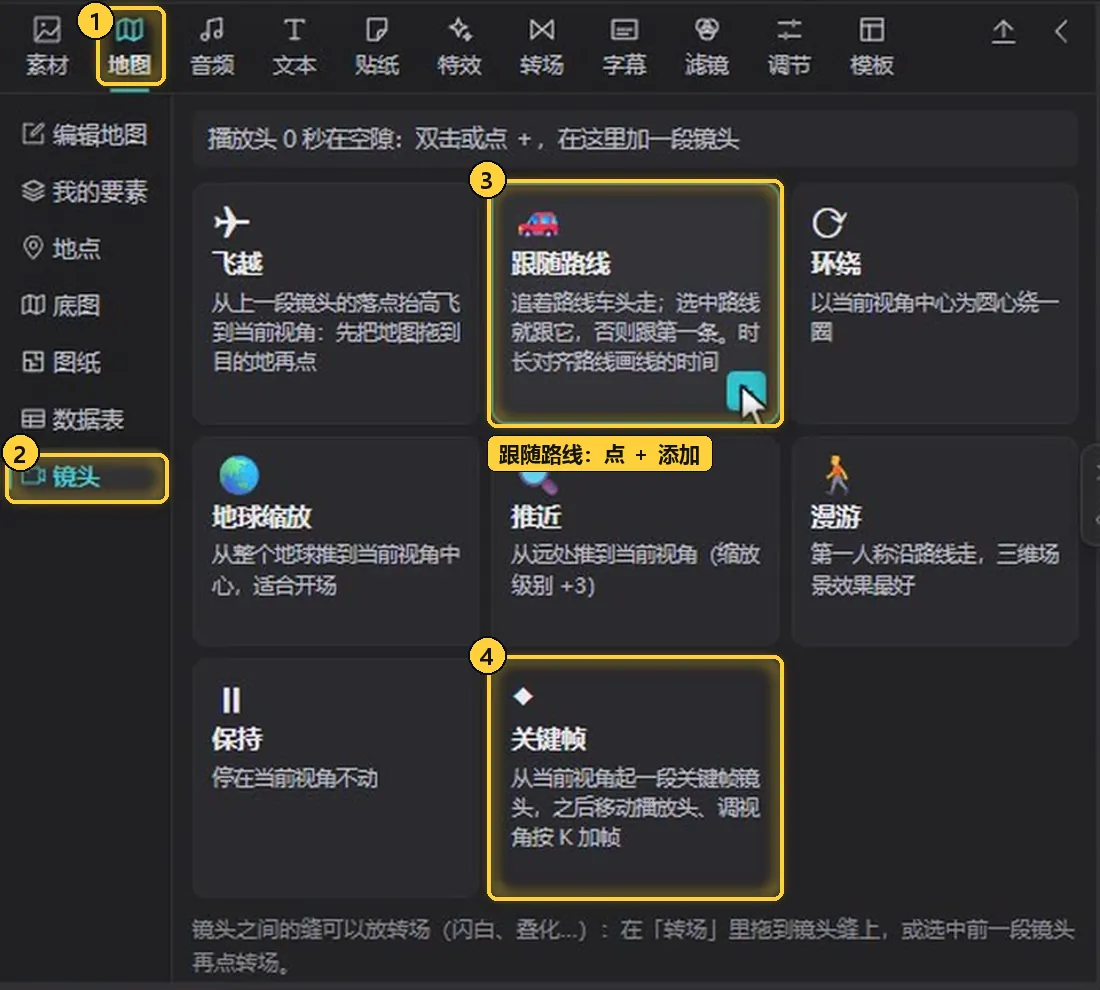The image size is (1100, 990).
Task: Choose the 飞越 fly-over shot card
Action: pos(336,303)
